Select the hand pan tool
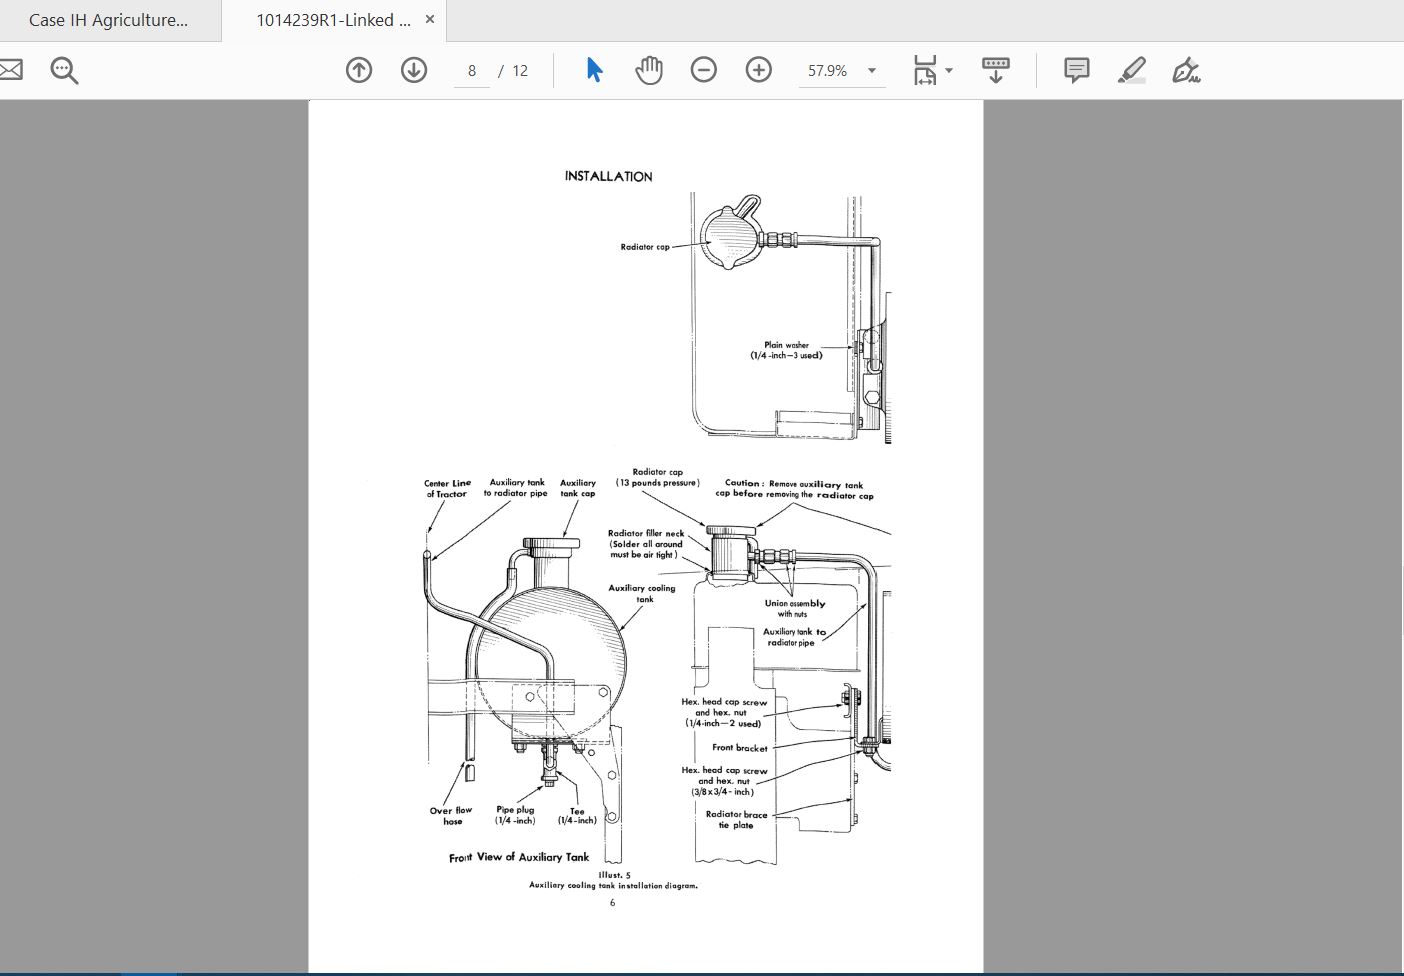Image resolution: width=1404 pixels, height=976 pixels. coord(649,70)
